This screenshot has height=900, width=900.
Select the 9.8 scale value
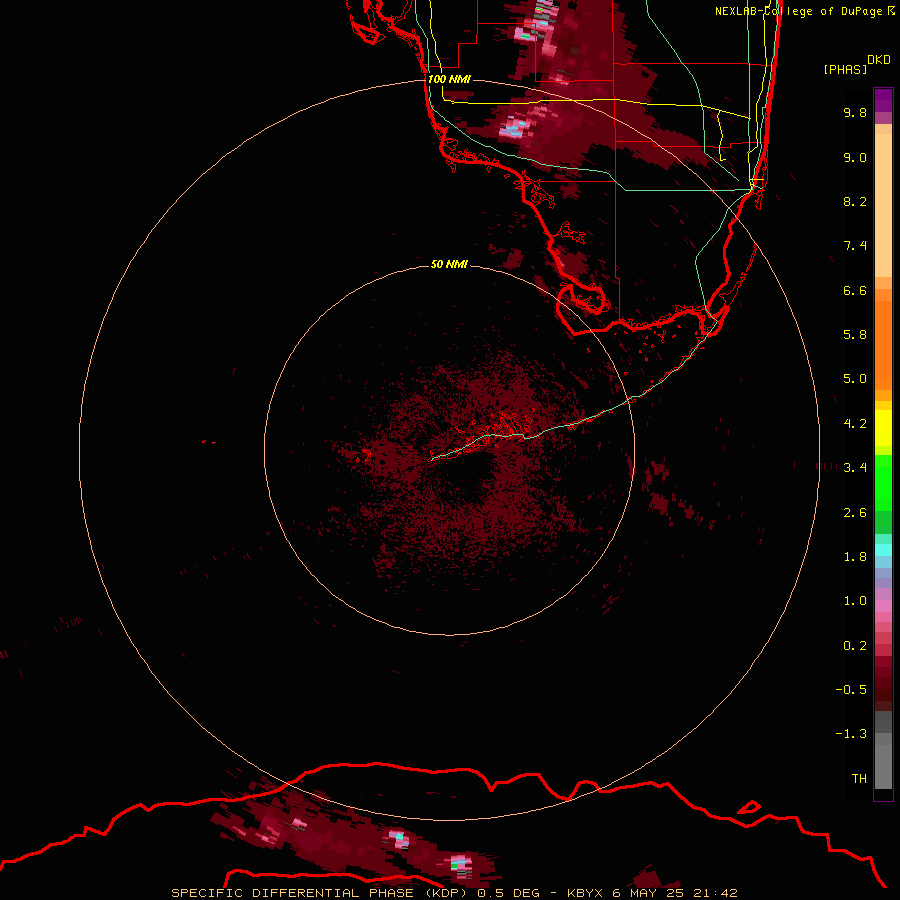(x=855, y=112)
